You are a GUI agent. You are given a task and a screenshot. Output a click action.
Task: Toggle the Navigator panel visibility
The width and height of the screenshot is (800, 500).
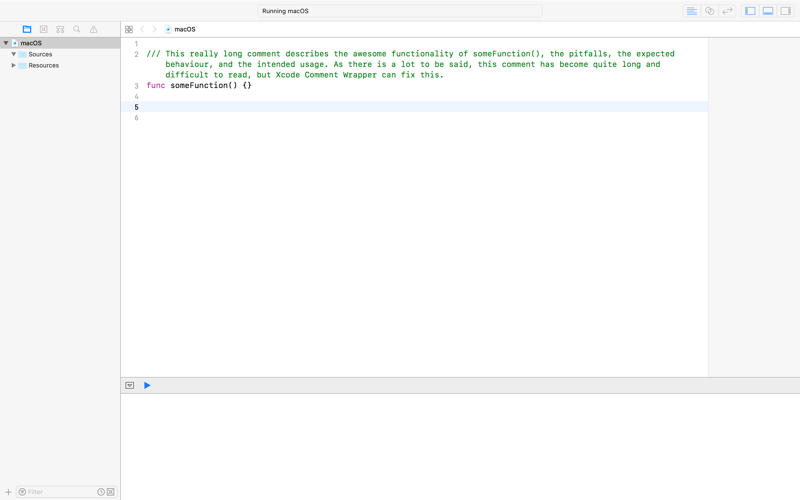point(750,11)
